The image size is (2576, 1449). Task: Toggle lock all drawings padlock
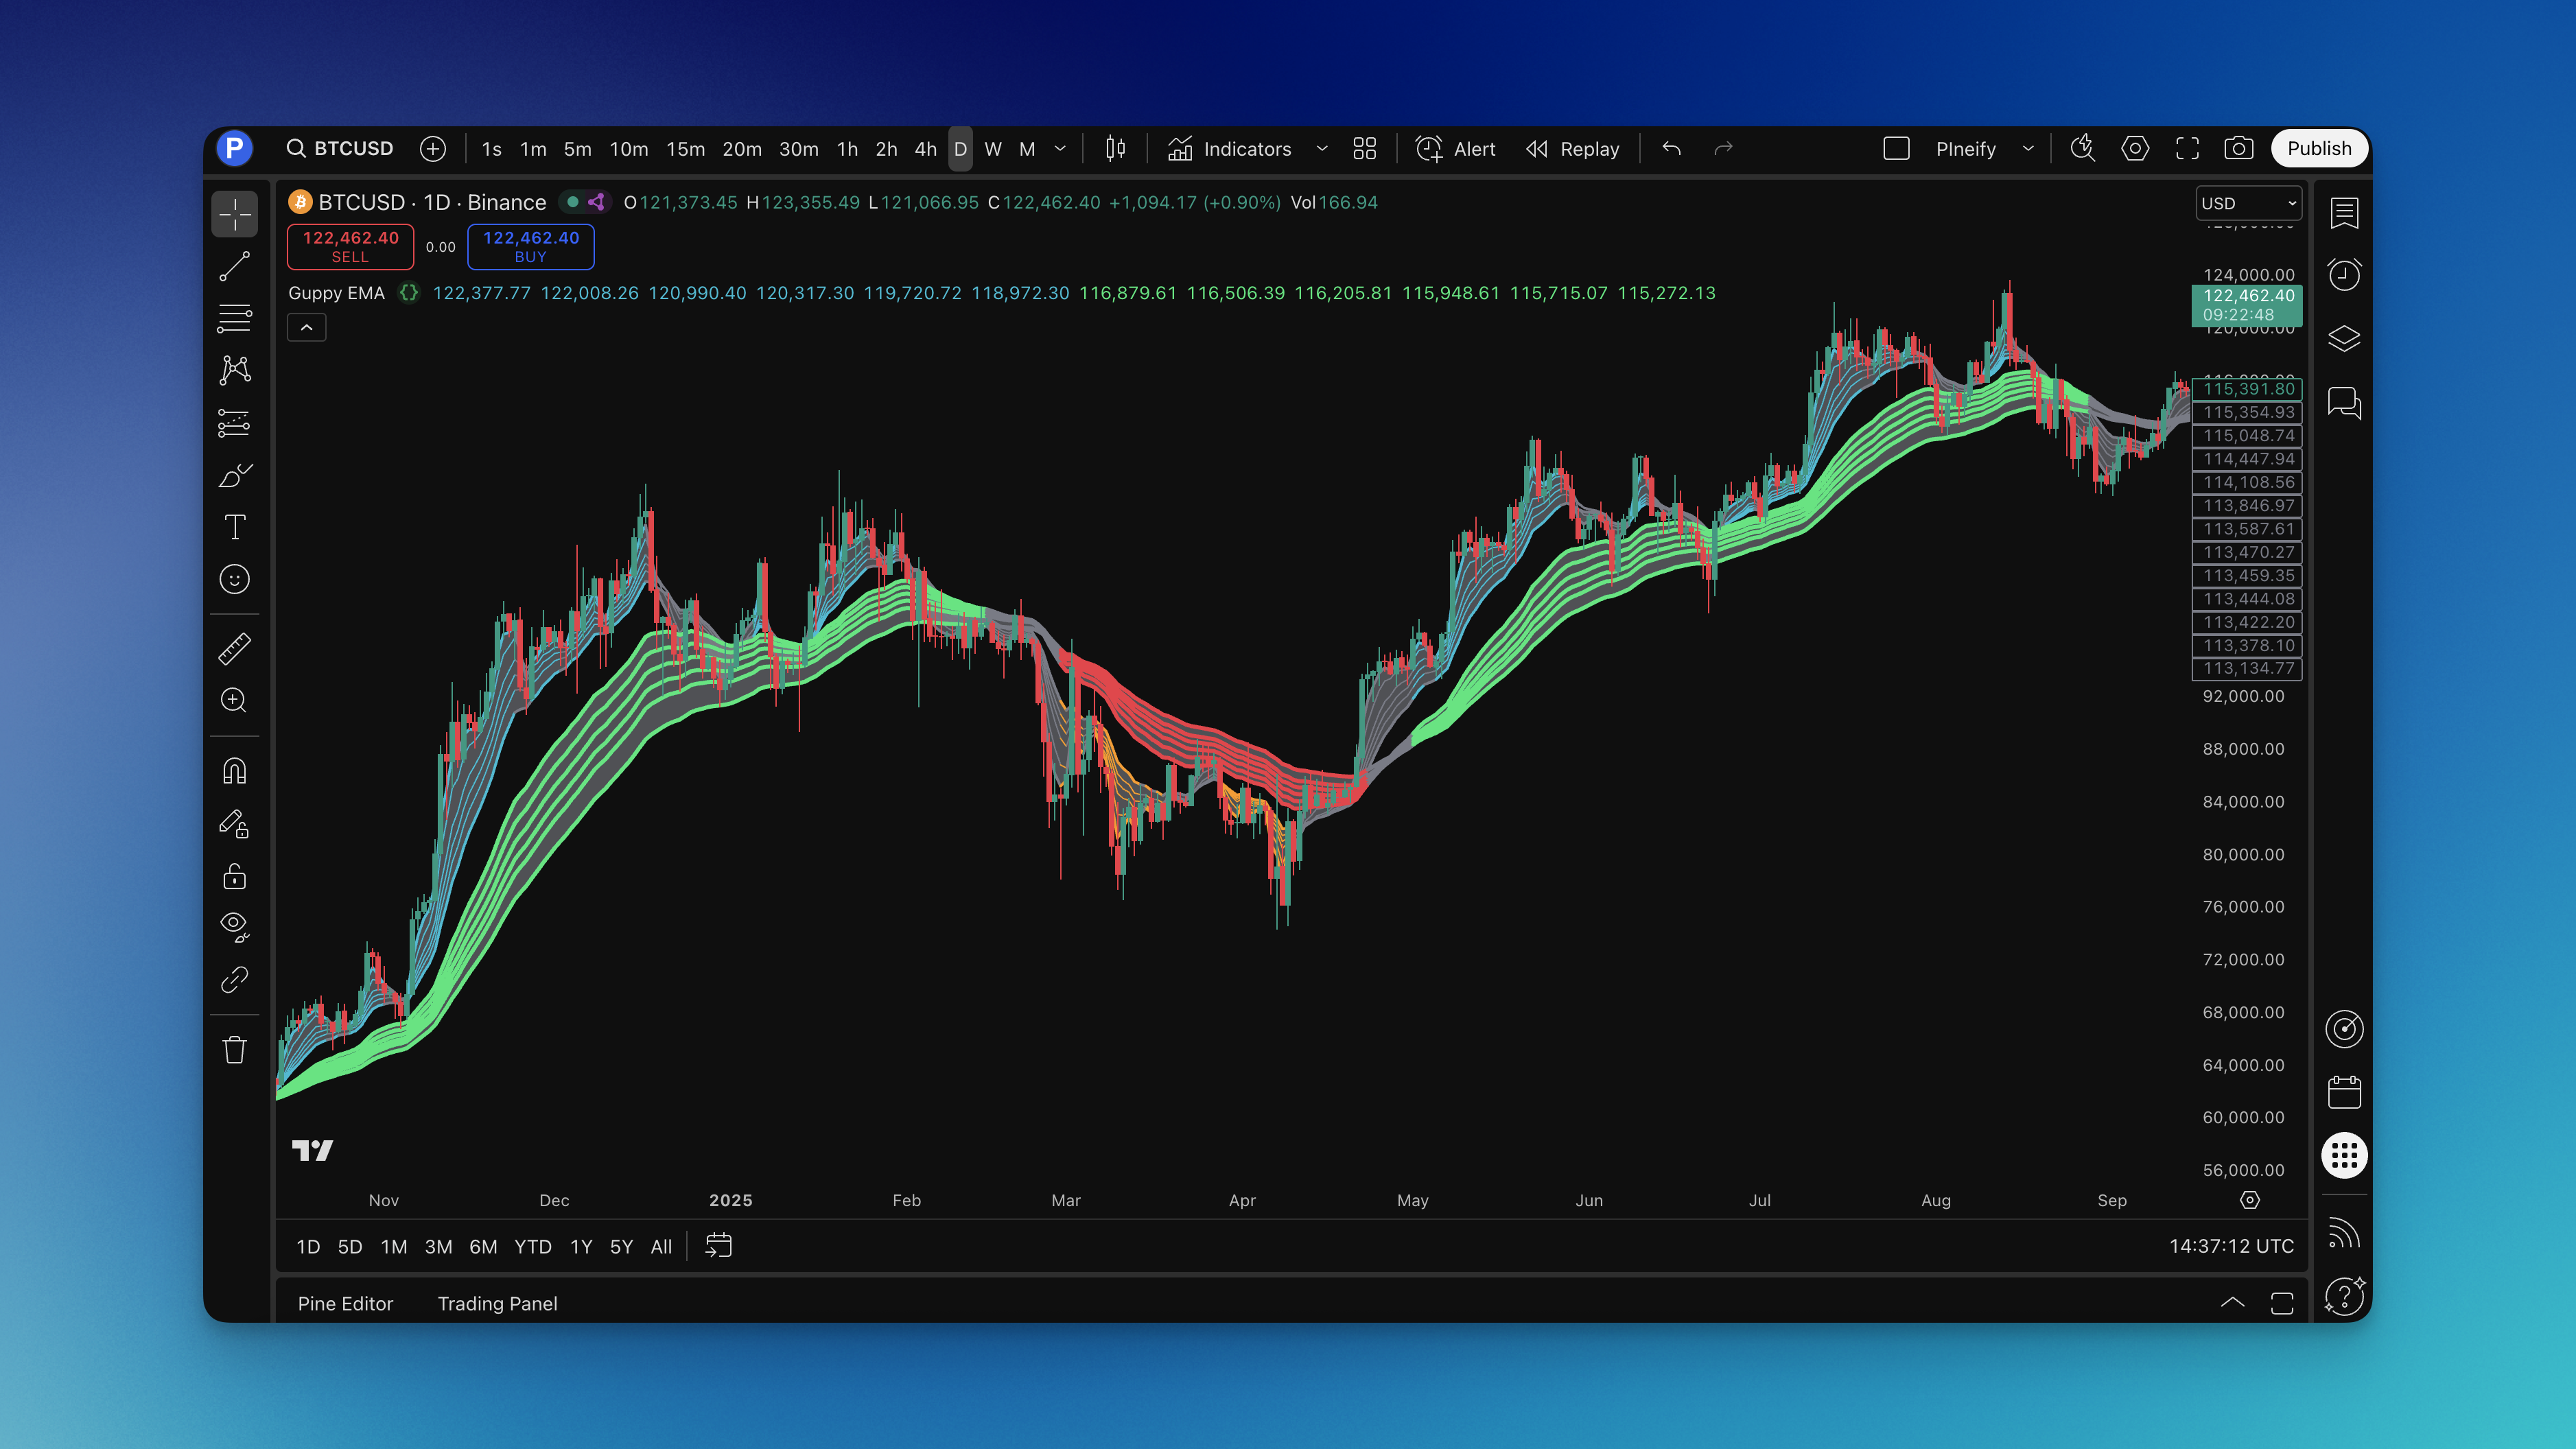point(234,877)
